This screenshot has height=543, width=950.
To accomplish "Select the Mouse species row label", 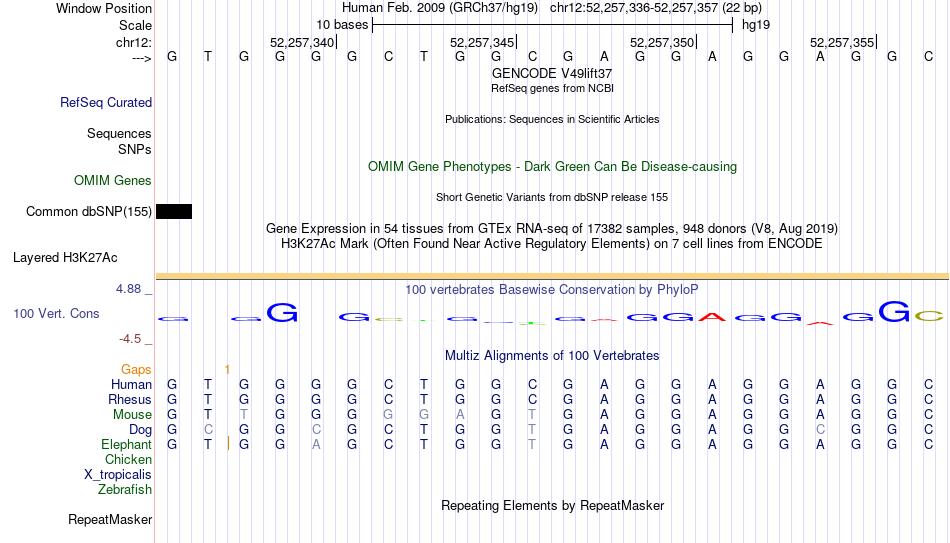I will [132, 415].
